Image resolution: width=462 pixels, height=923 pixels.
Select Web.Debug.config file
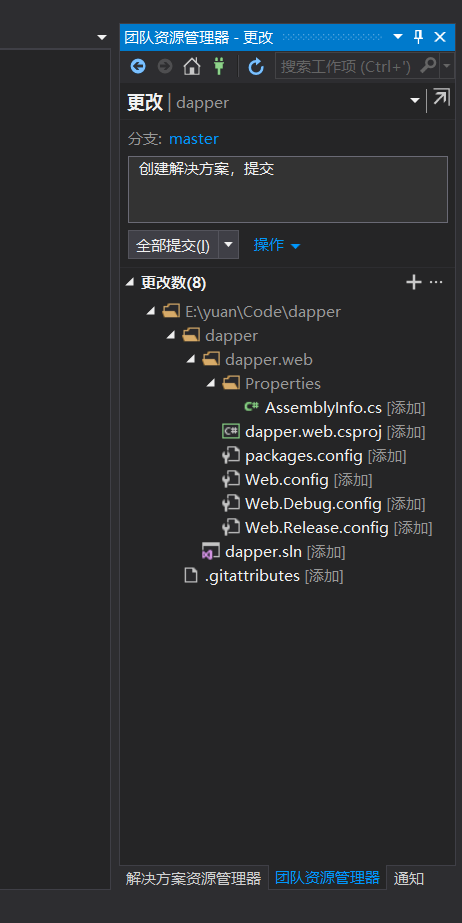click(313, 504)
